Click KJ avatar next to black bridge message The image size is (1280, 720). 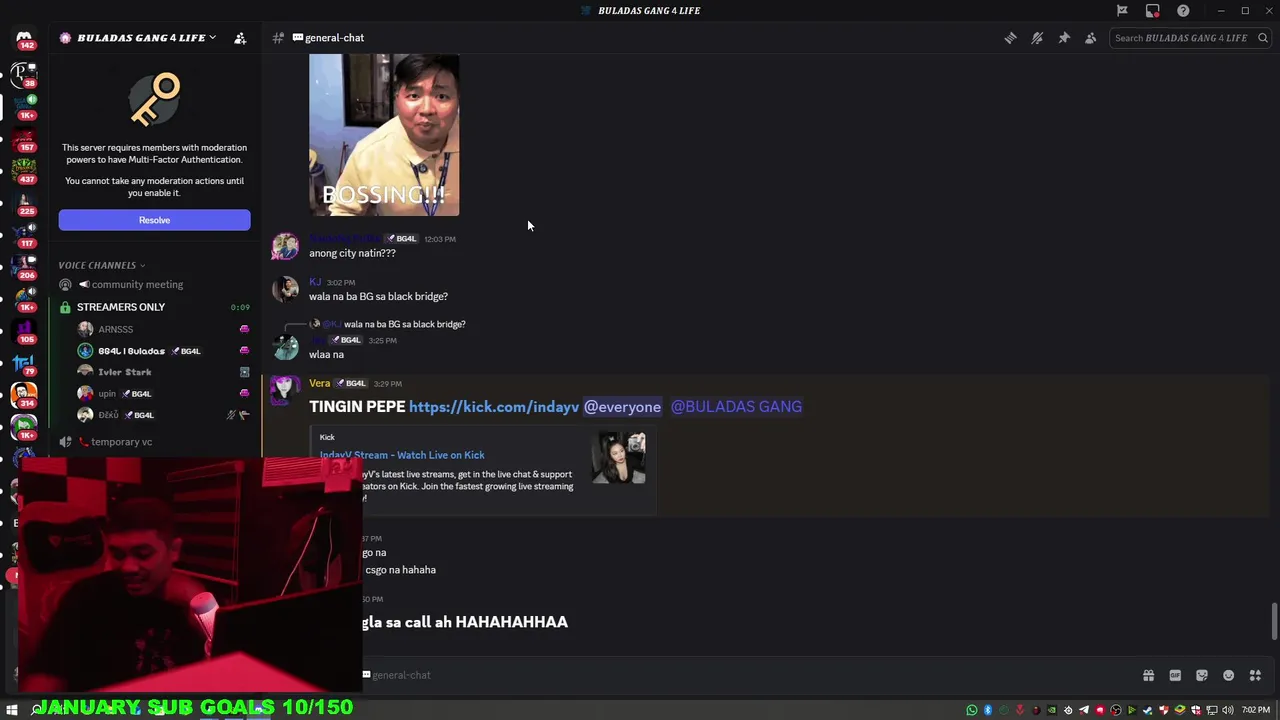tap(286, 289)
